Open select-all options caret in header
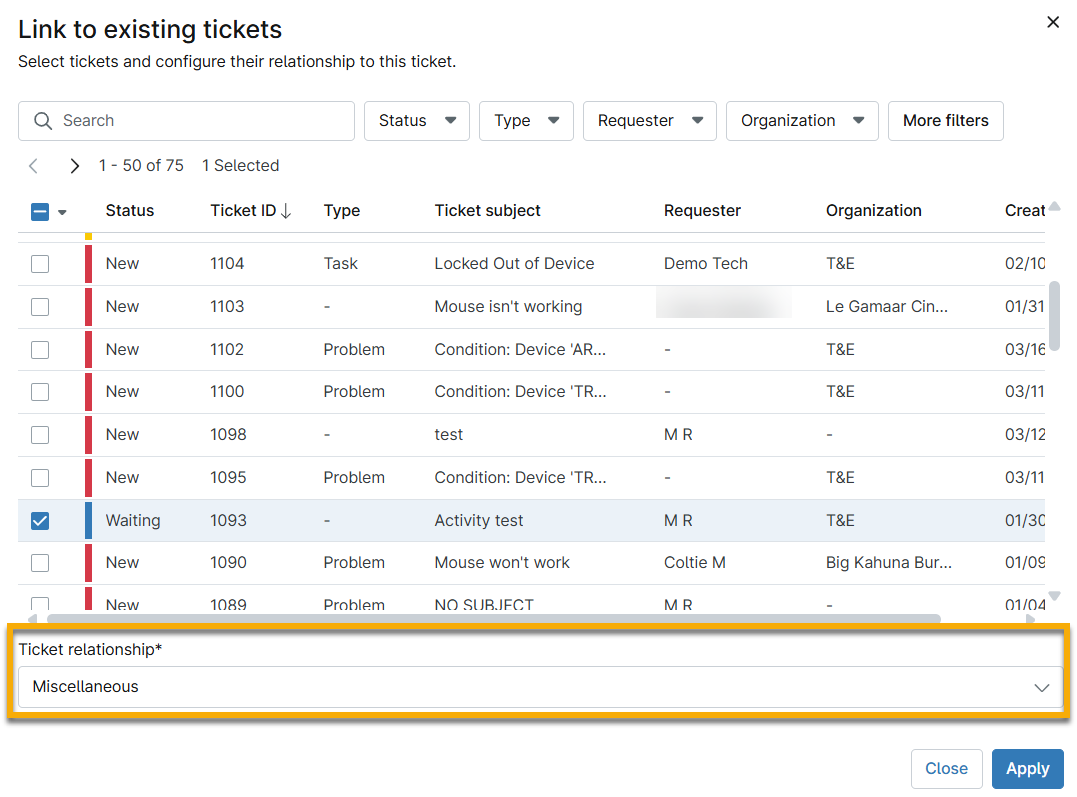The width and height of the screenshot is (1077, 797). pos(62,212)
